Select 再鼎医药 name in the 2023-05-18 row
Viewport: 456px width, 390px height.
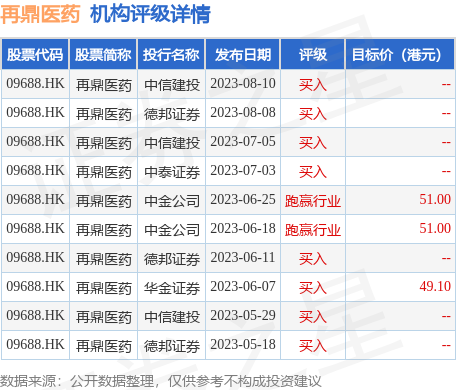coord(104,346)
